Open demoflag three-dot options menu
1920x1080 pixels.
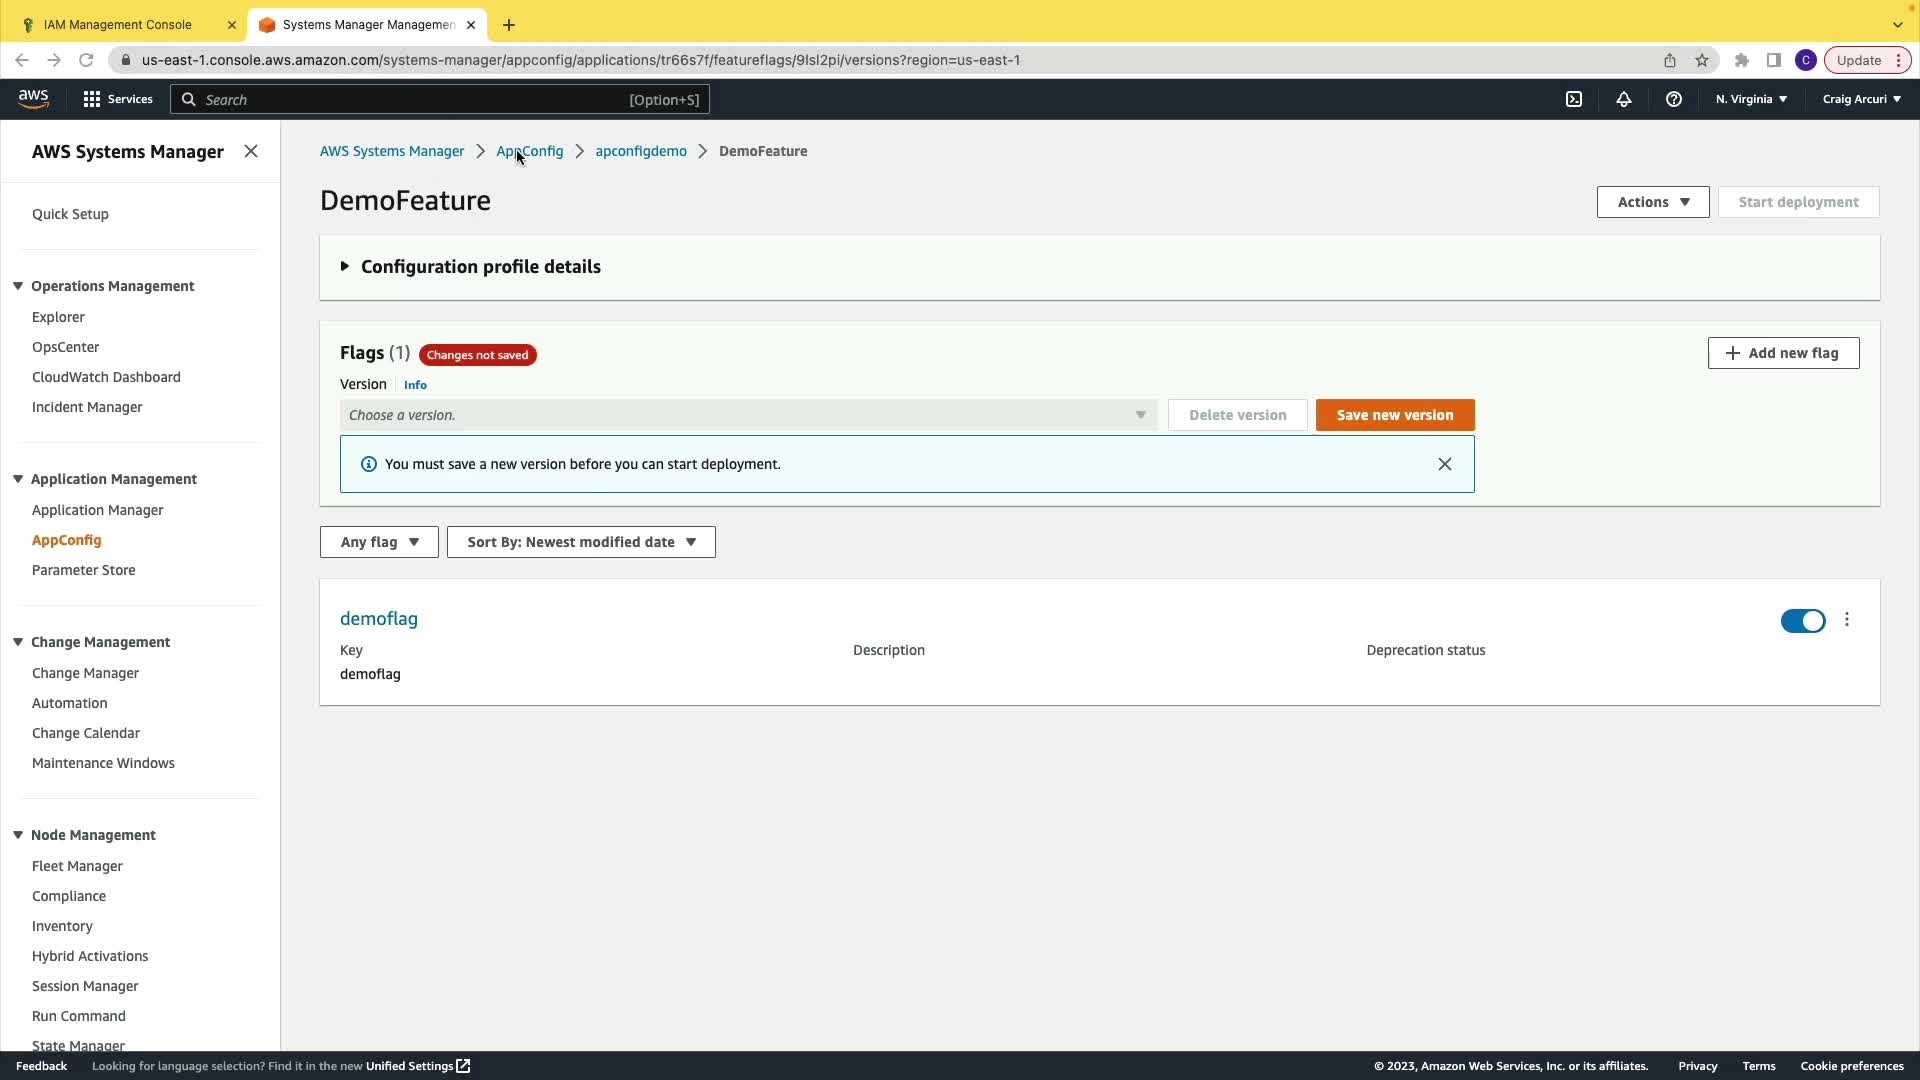point(1846,620)
